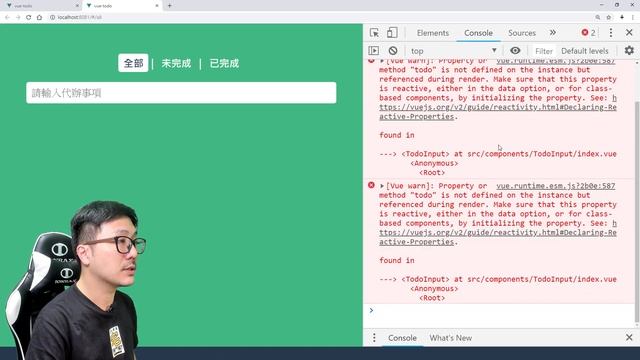Viewport: 640px width, 360px height.
Task: Open drawer three-dot menu icon
Action: [x=374, y=338]
